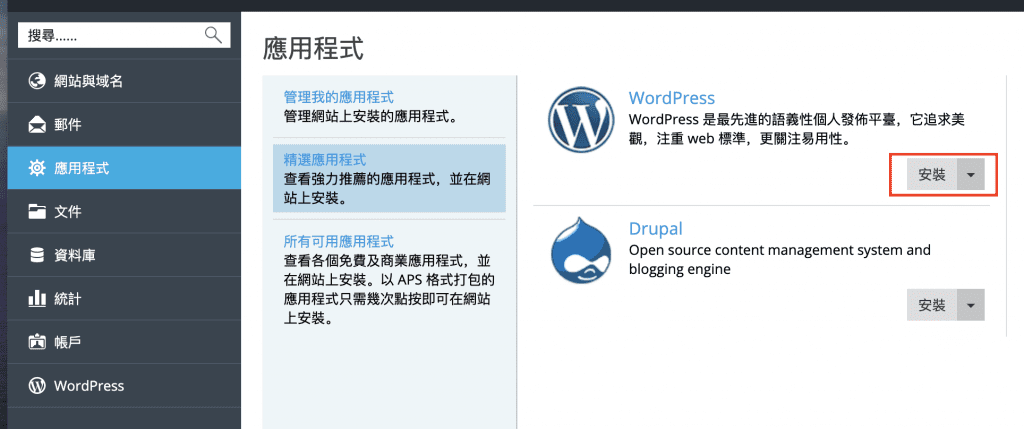Open WordPress sidebar item
The image size is (1024, 429).
coord(124,385)
